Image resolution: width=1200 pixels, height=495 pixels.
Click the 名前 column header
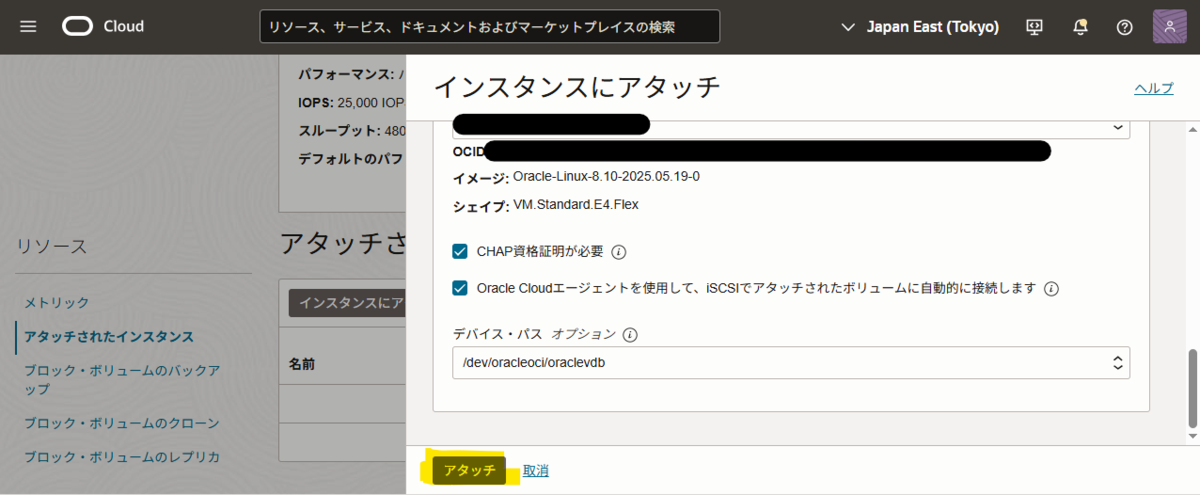(x=302, y=364)
